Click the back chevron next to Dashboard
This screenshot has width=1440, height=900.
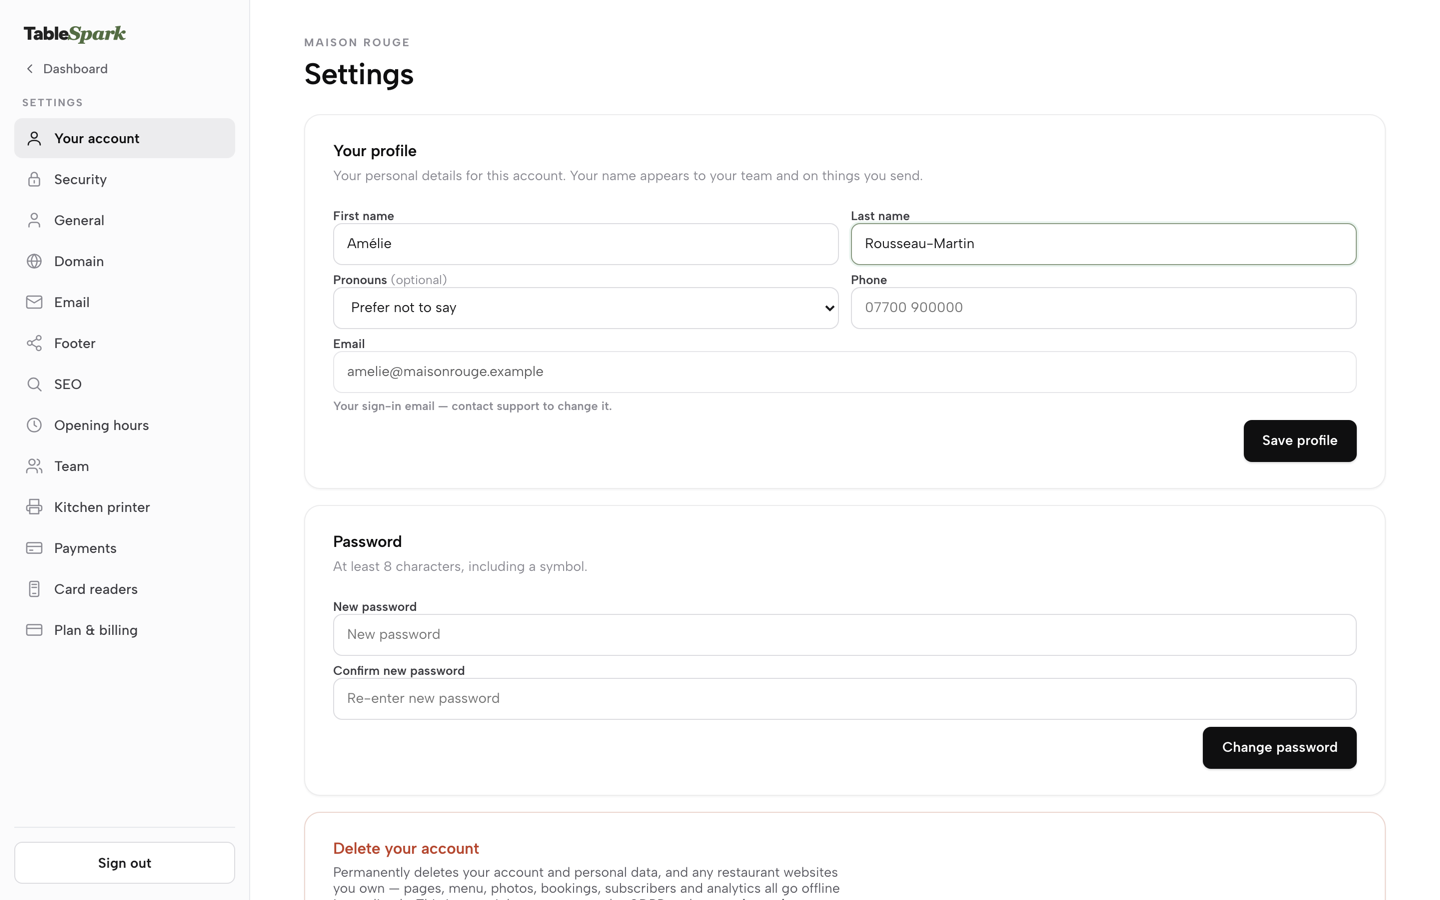pos(30,69)
